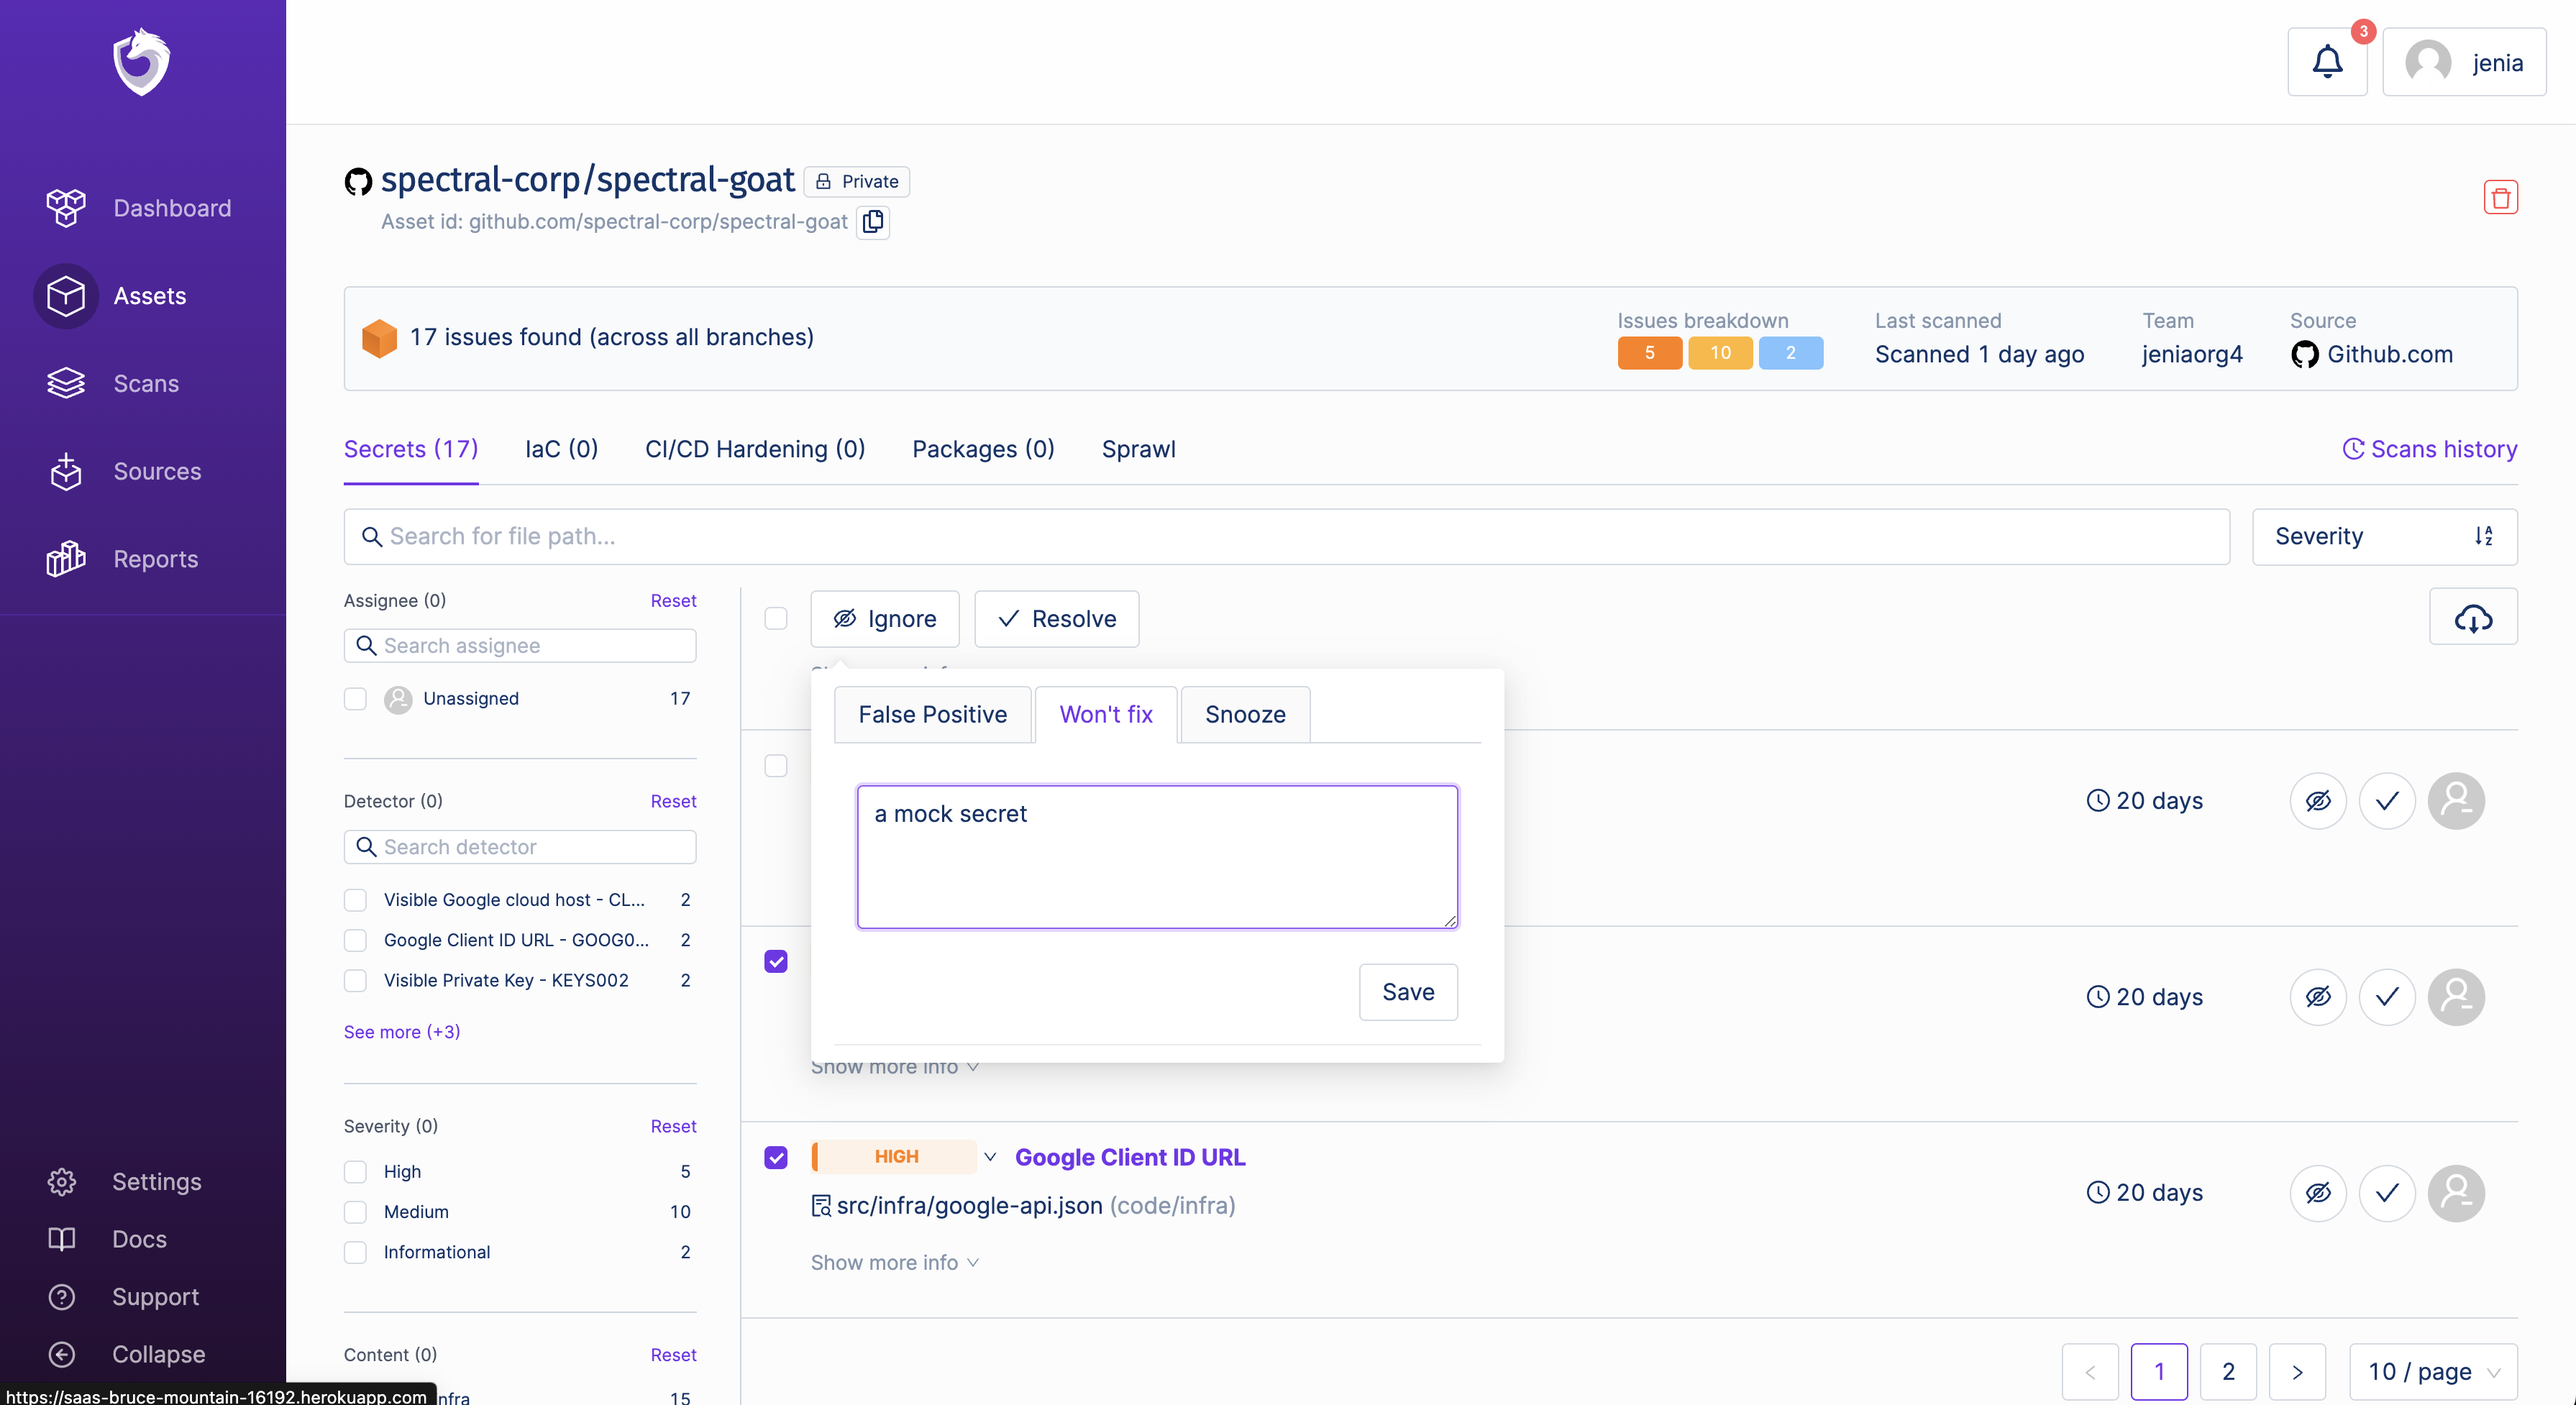Check the Unassigned assignee filter
Image resolution: width=2576 pixels, height=1405 pixels.
coord(355,698)
